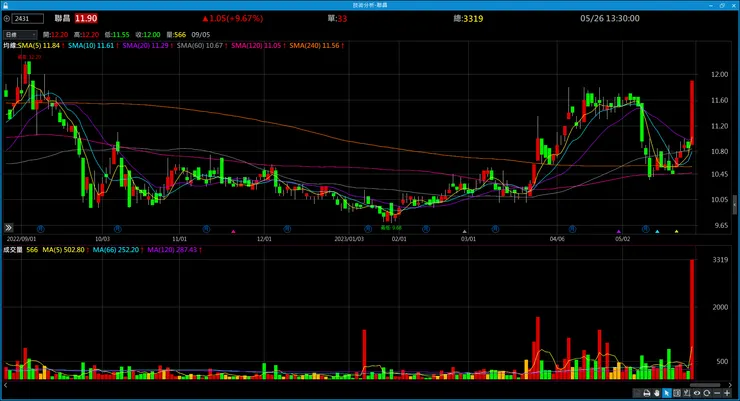740x401 pixels.
Task: Click the 11.90 last price box
Action: (86, 18)
